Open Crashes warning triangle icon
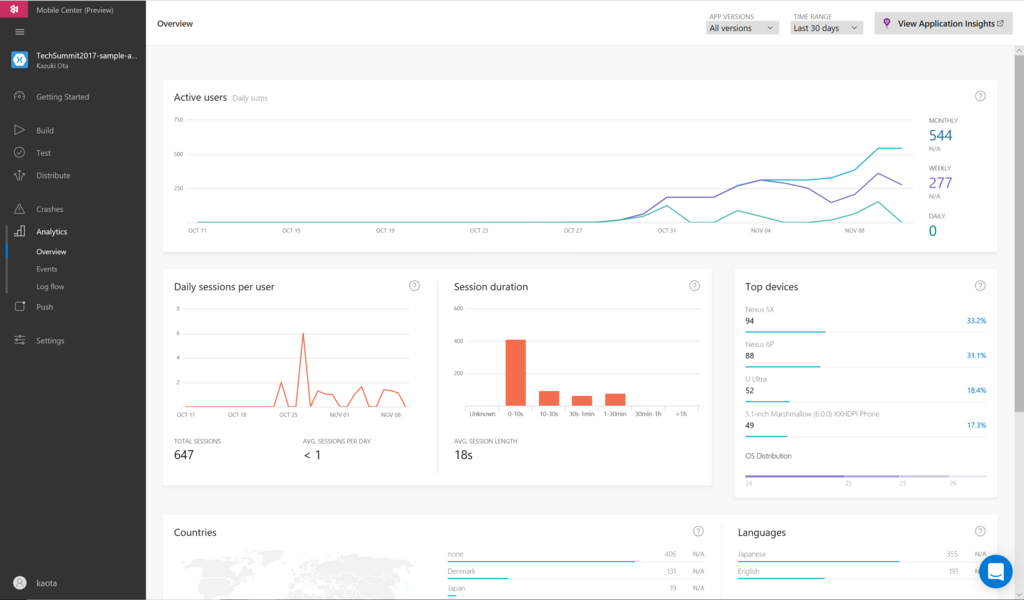 20,209
